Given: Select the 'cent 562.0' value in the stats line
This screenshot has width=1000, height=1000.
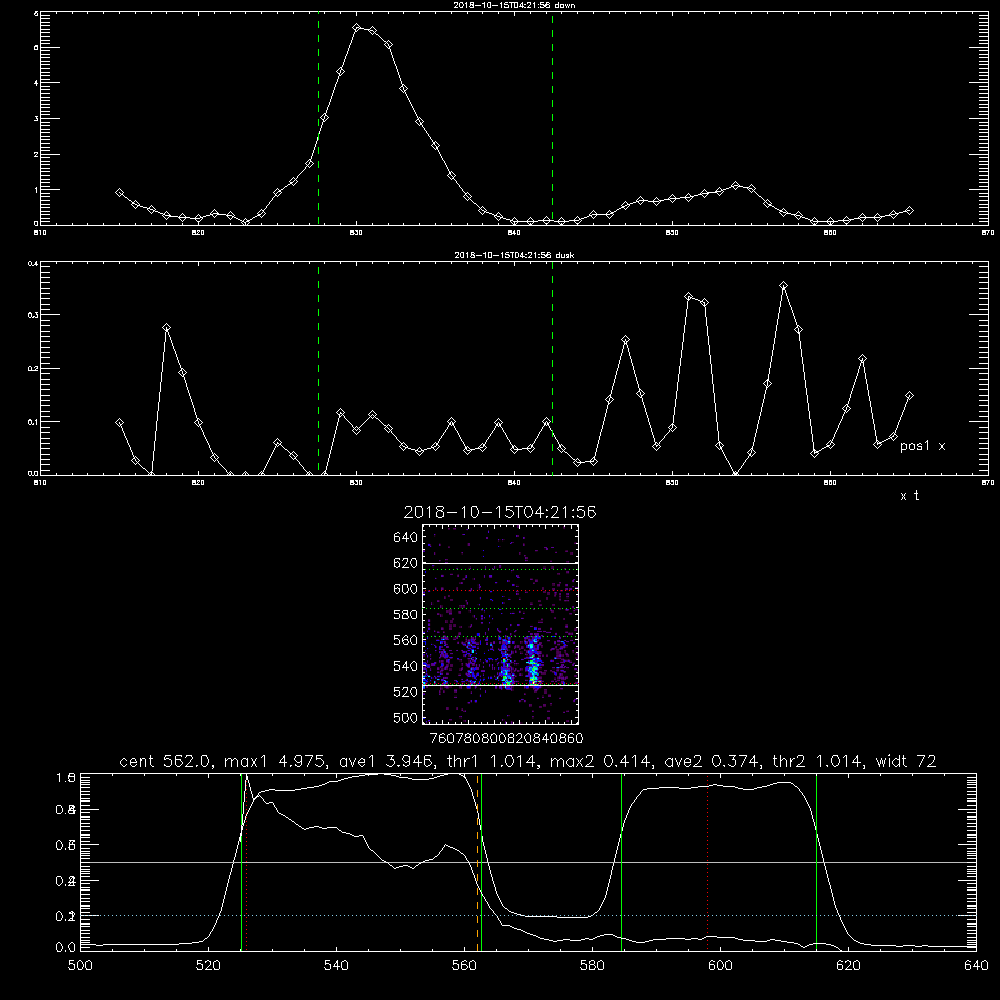Looking at the screenshot, I should point(165,761).
